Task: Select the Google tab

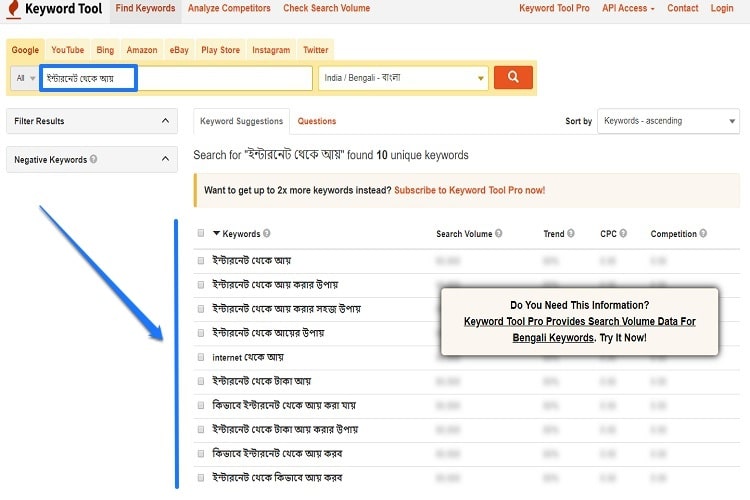Action: [25, 50]
